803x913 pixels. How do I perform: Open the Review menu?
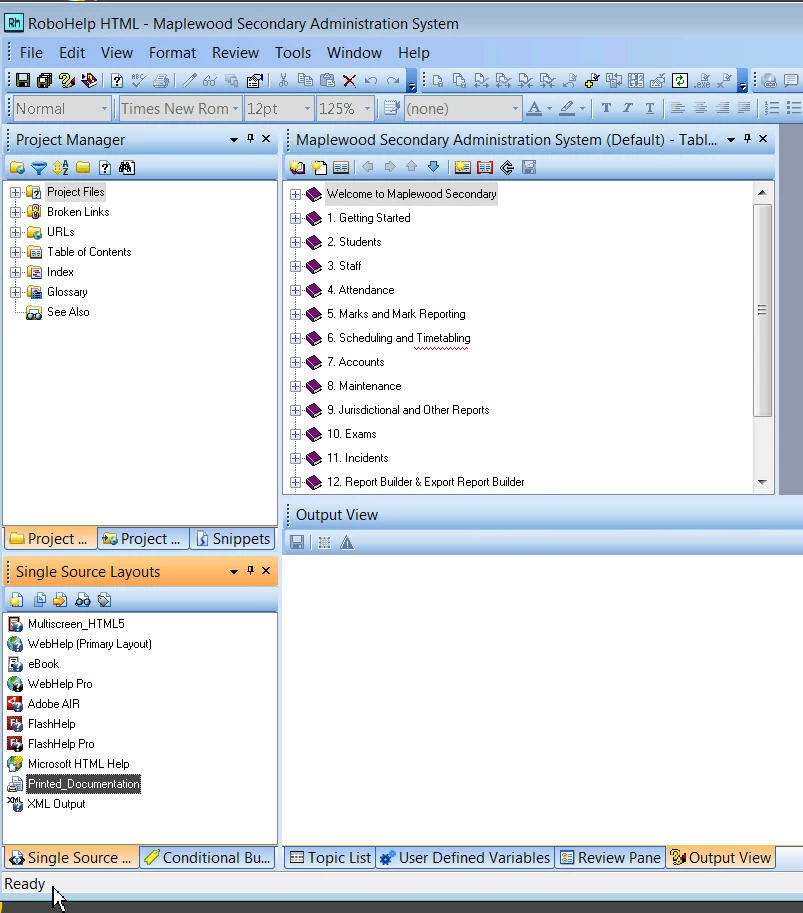pyautogui.click(x=235, y=53)
